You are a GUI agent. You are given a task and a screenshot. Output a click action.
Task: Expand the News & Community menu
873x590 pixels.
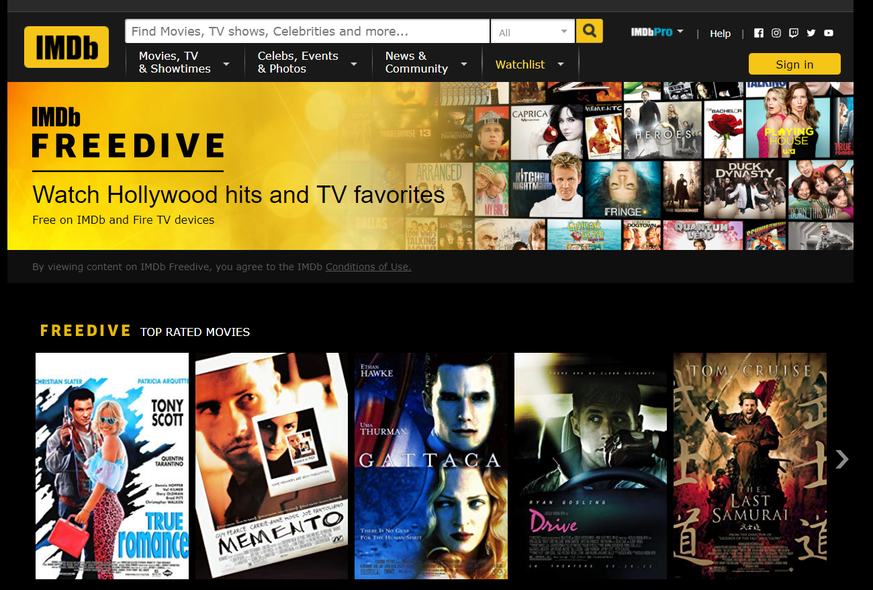click(426, 62)
